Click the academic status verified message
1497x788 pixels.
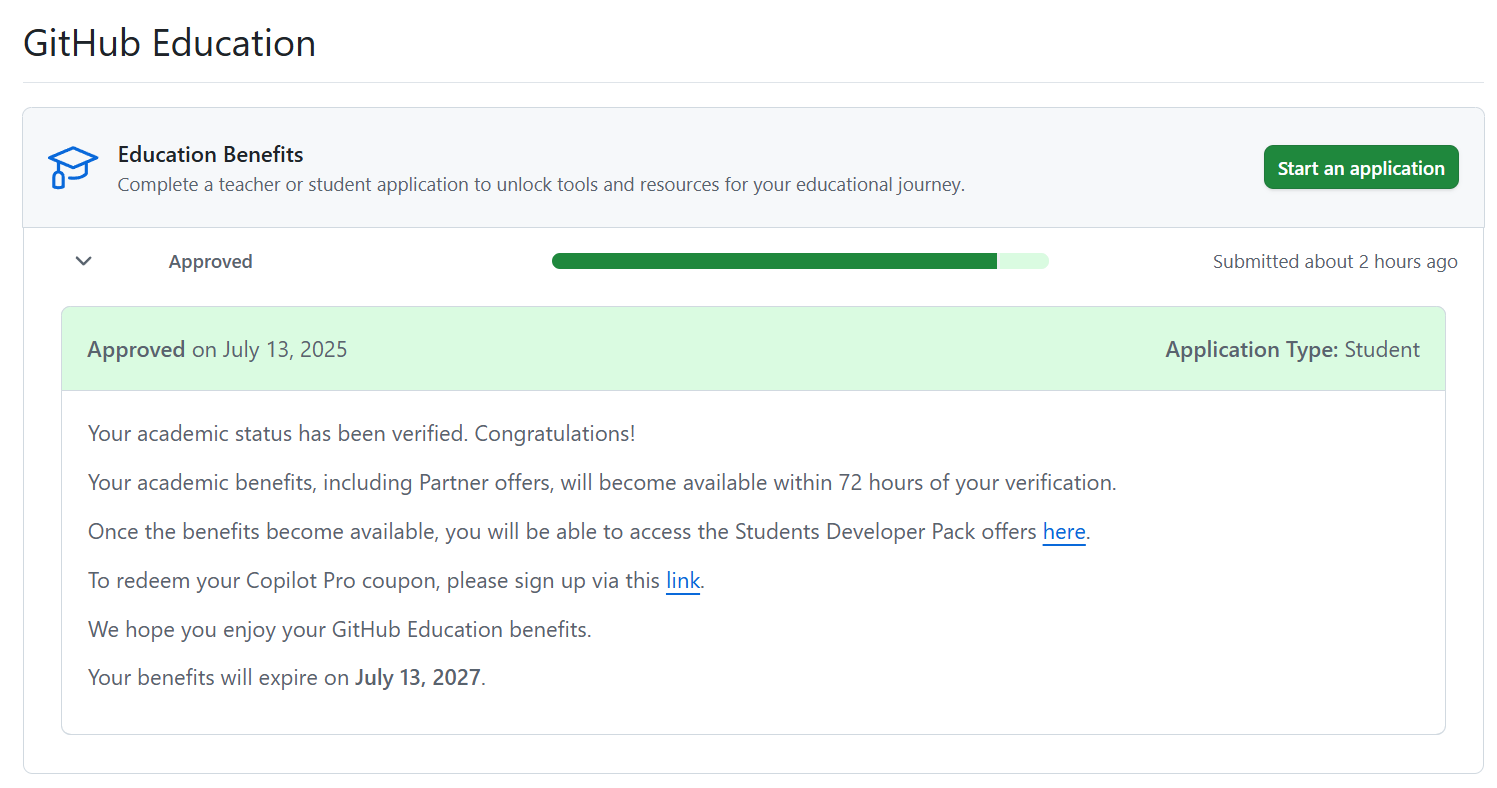(x=362, y=434)
